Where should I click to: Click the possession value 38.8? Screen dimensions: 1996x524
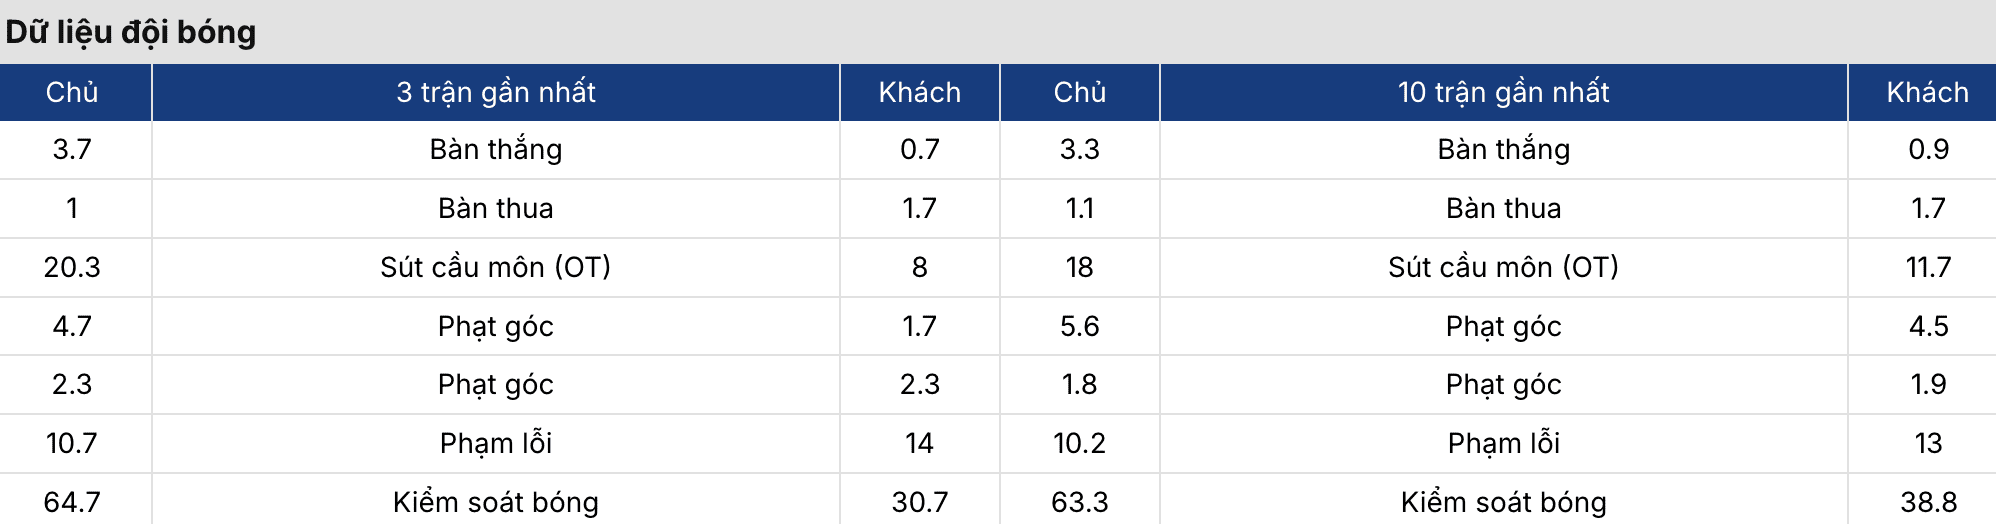[1927, 502]
